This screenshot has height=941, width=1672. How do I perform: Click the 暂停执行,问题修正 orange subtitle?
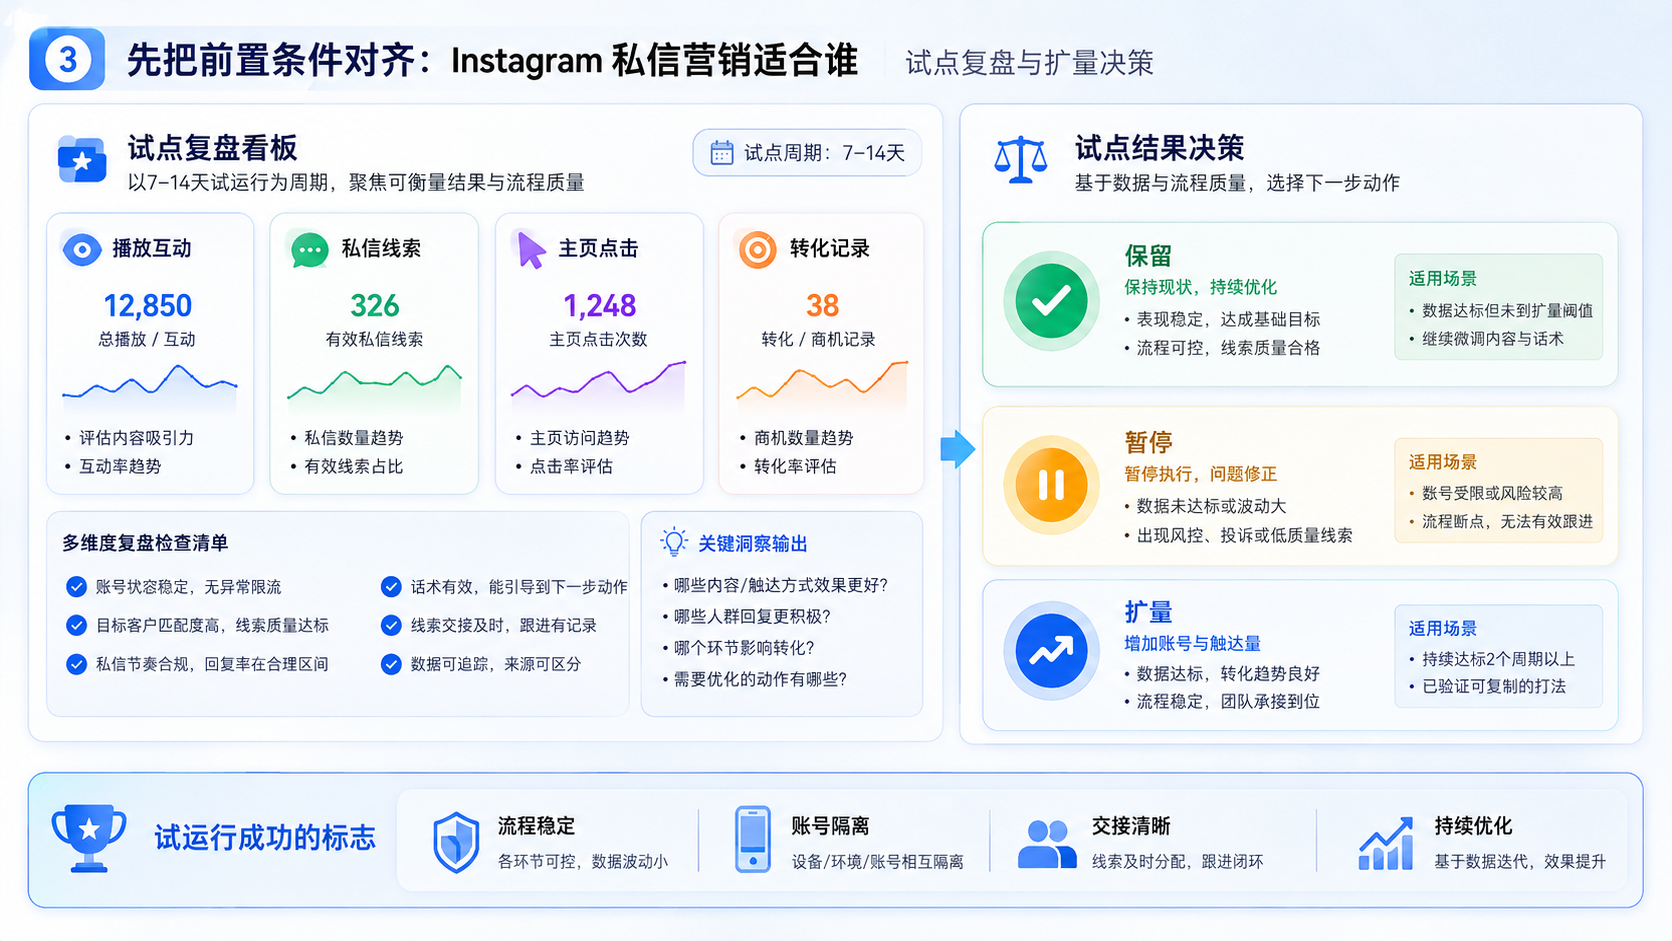1200,474
